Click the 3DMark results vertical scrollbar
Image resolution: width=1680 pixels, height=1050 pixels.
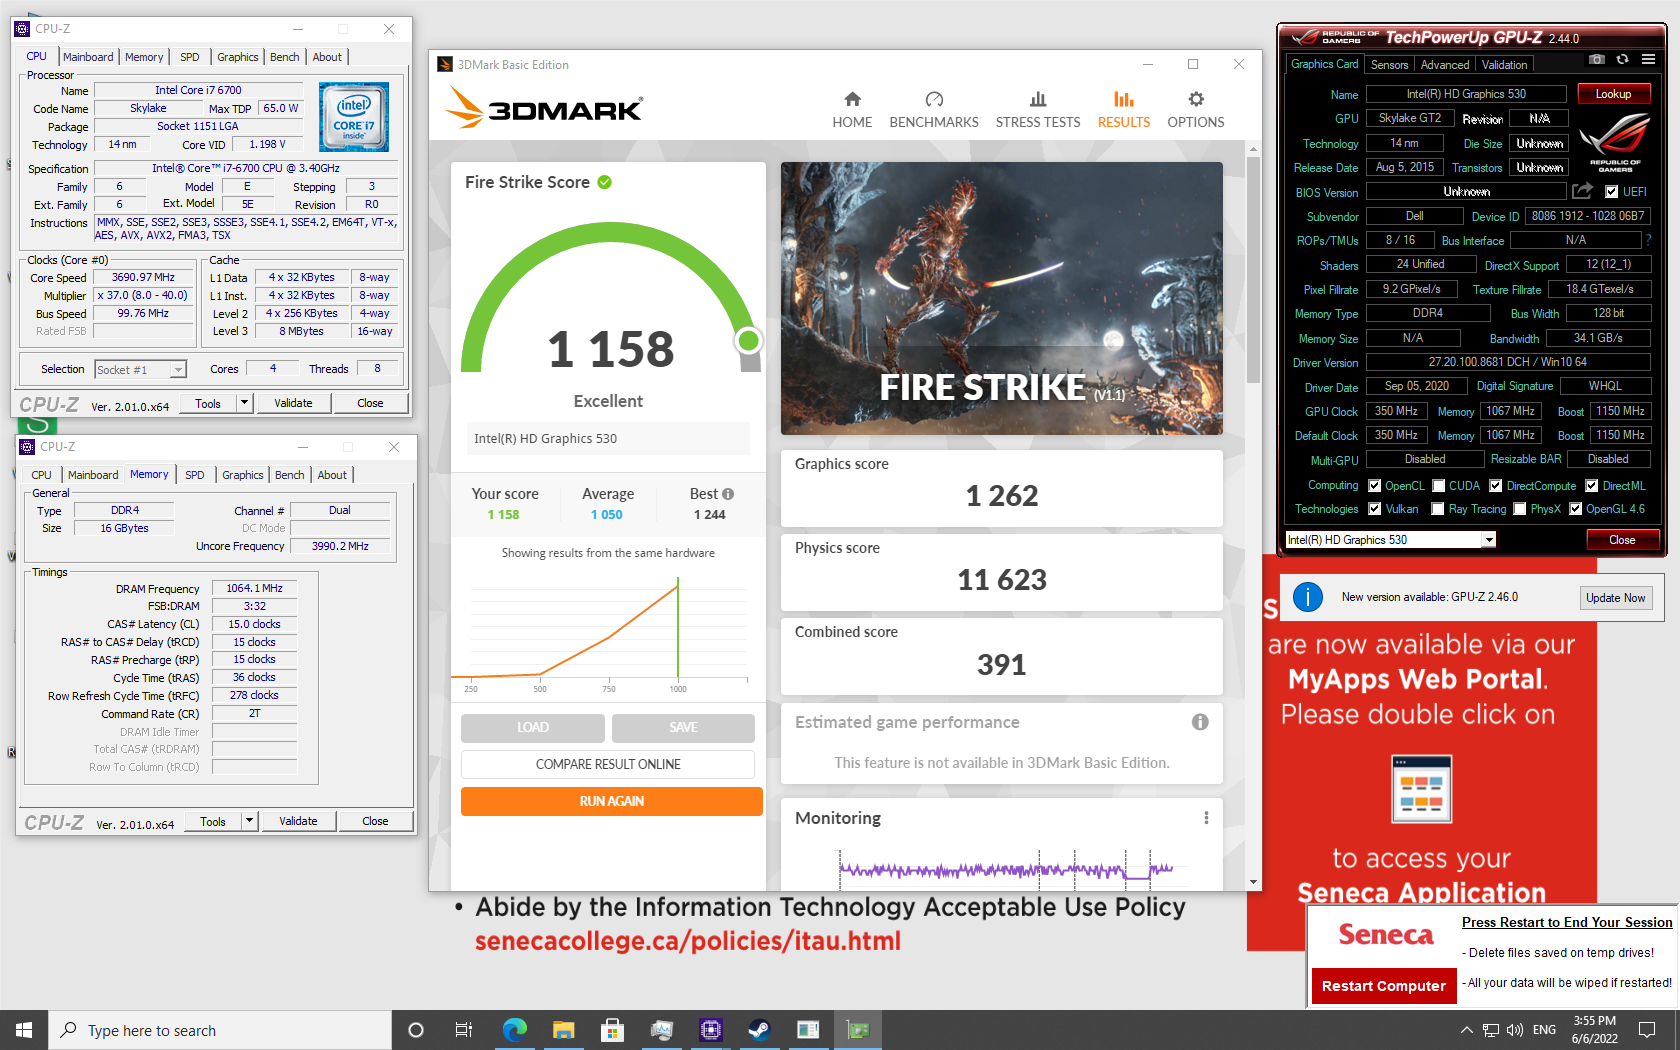(x=1253, y=270)
